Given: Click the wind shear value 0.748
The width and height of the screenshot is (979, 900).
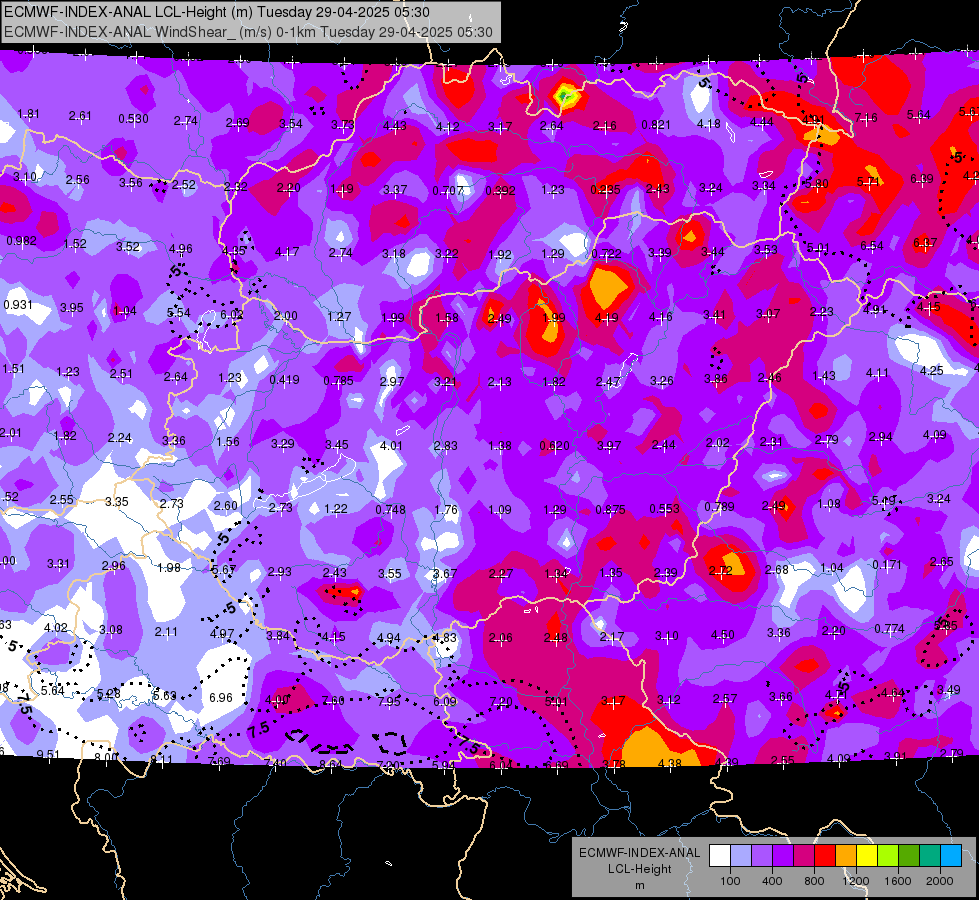Looking at the screenshot, I should (x=390, y=510).
